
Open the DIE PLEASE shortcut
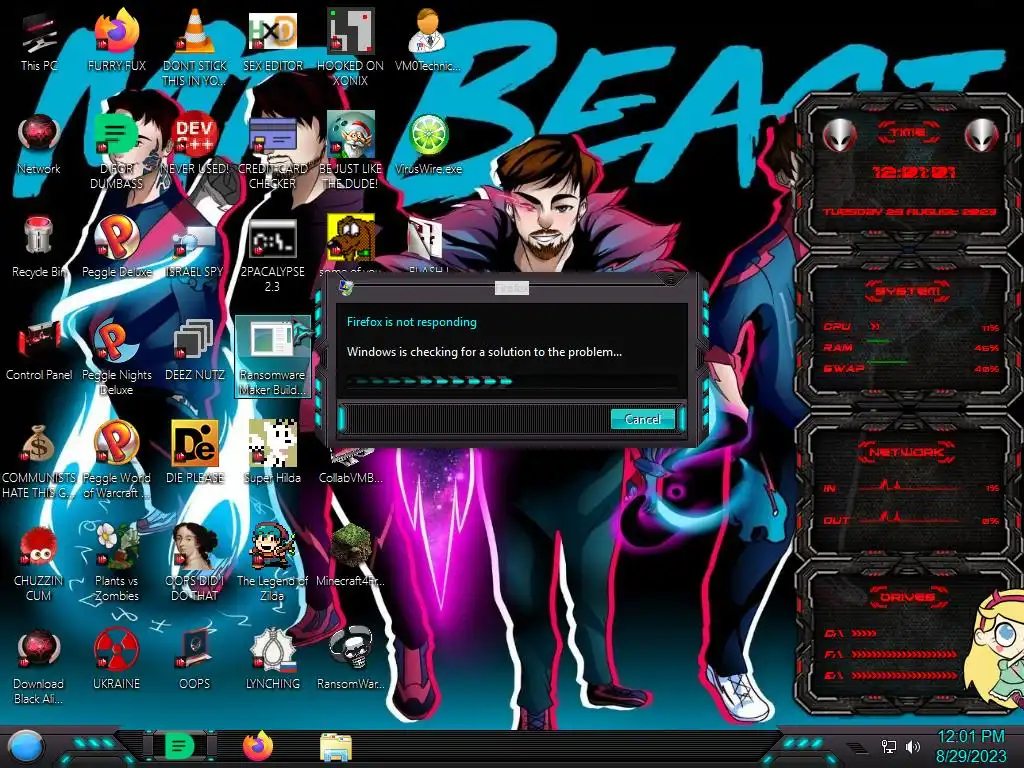click(x=195, y=453)
